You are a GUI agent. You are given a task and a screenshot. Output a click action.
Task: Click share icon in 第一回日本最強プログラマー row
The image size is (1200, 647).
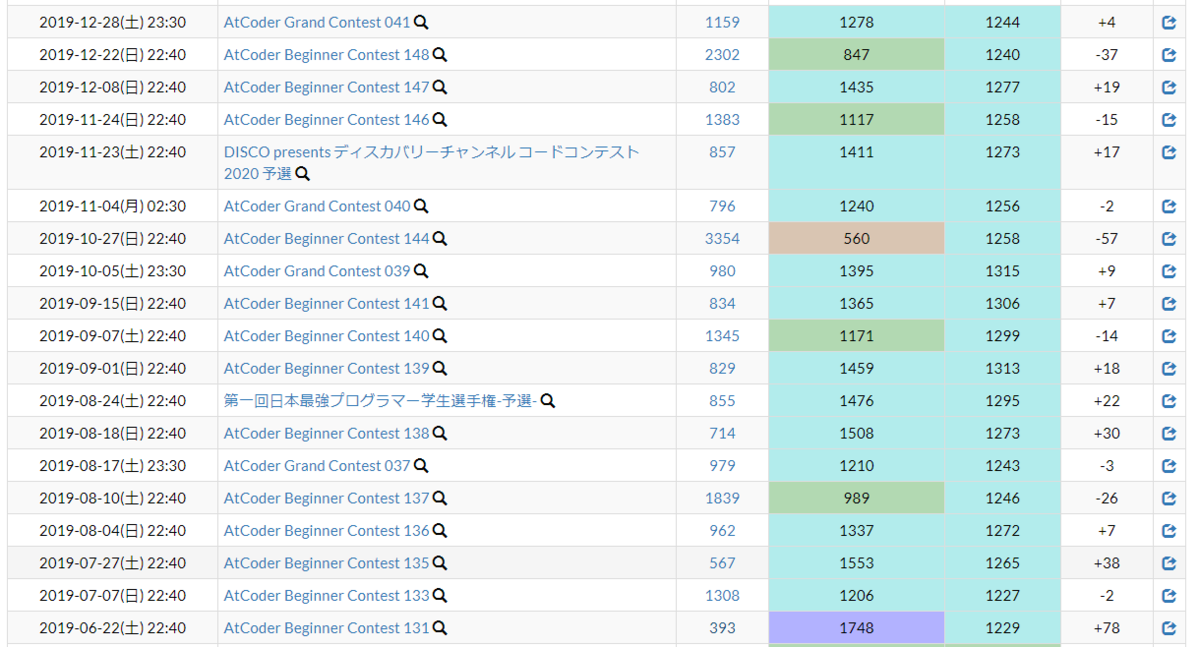coord(1169,401)
